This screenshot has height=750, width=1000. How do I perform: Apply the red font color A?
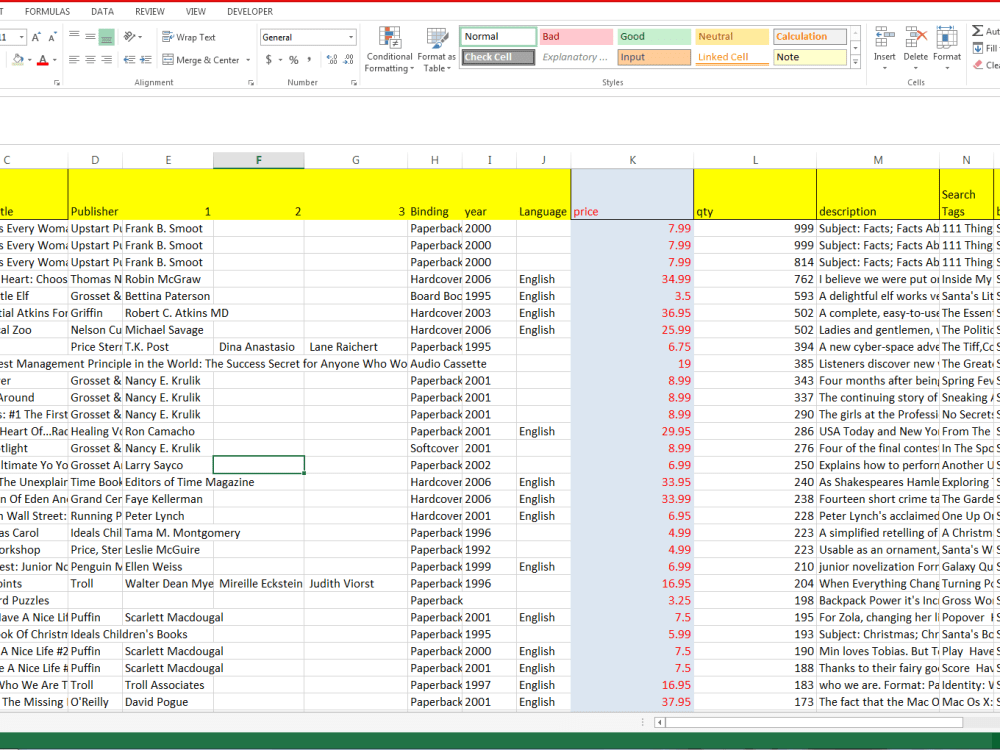tap(43, 60)
